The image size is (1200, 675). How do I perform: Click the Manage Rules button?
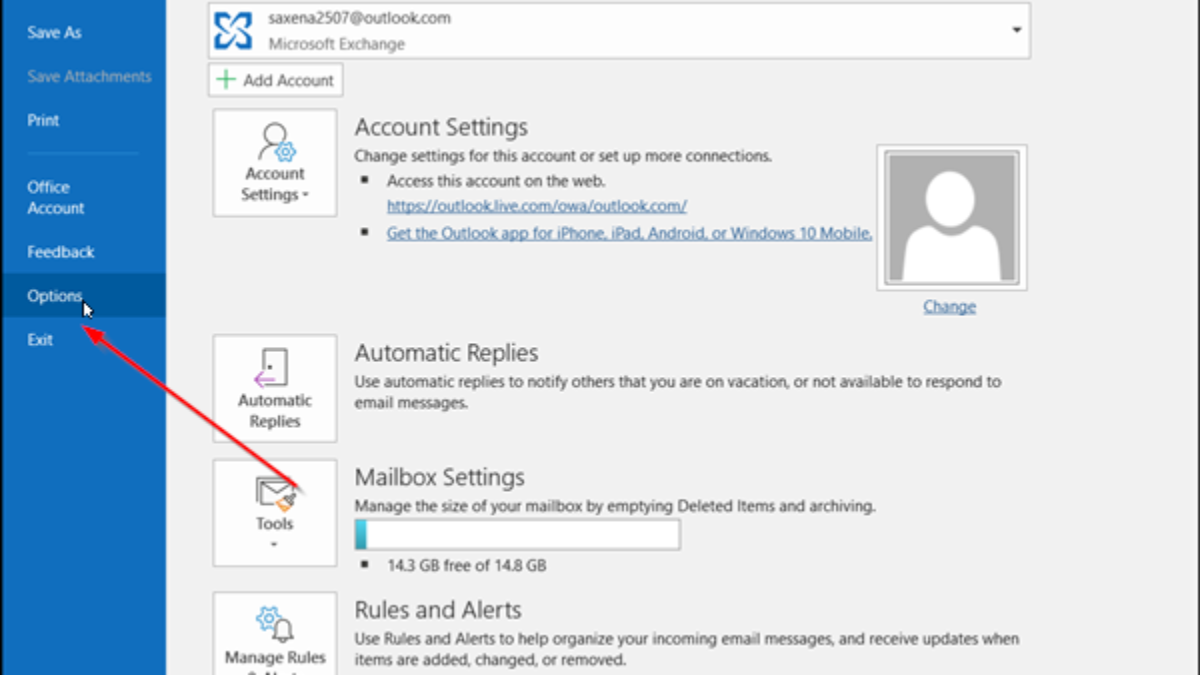pos(275,634)
